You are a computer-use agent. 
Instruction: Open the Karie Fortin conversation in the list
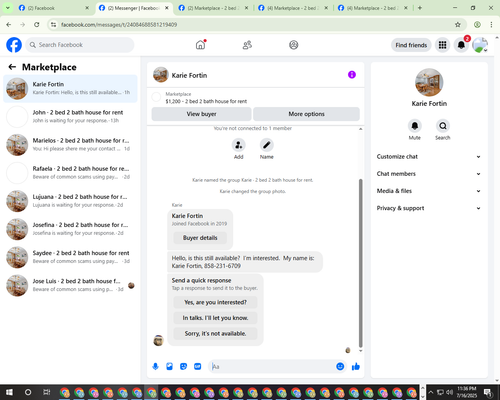pos(70,88)
